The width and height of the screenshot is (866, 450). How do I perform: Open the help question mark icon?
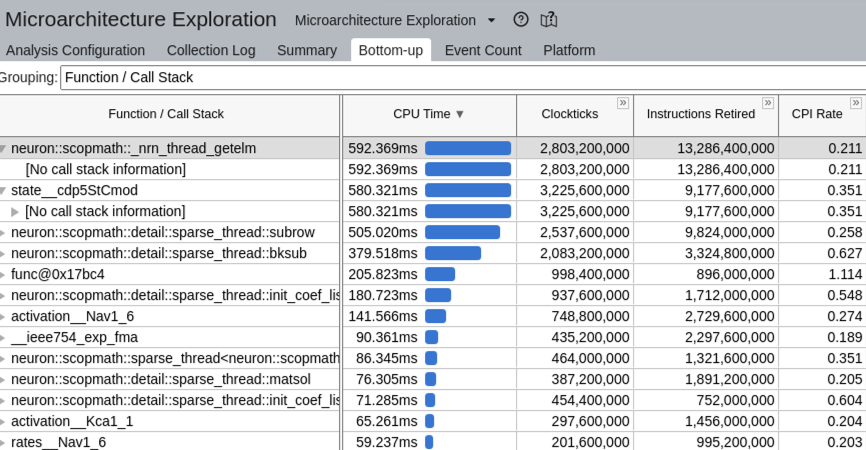click(x=520, y=20)
